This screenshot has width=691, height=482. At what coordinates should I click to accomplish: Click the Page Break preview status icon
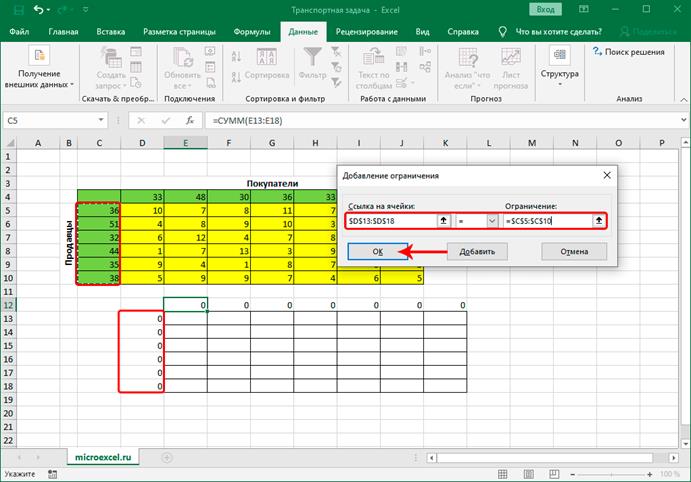[554, 474]
